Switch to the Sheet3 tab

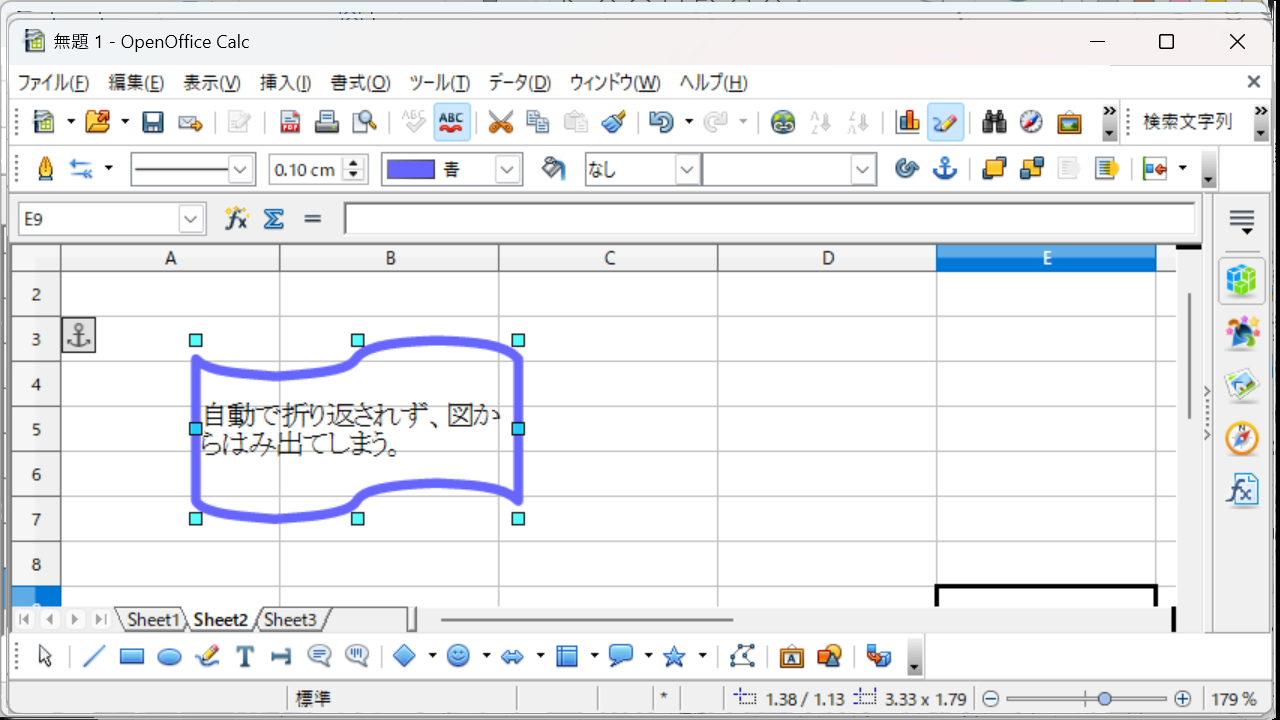[290, 620]
